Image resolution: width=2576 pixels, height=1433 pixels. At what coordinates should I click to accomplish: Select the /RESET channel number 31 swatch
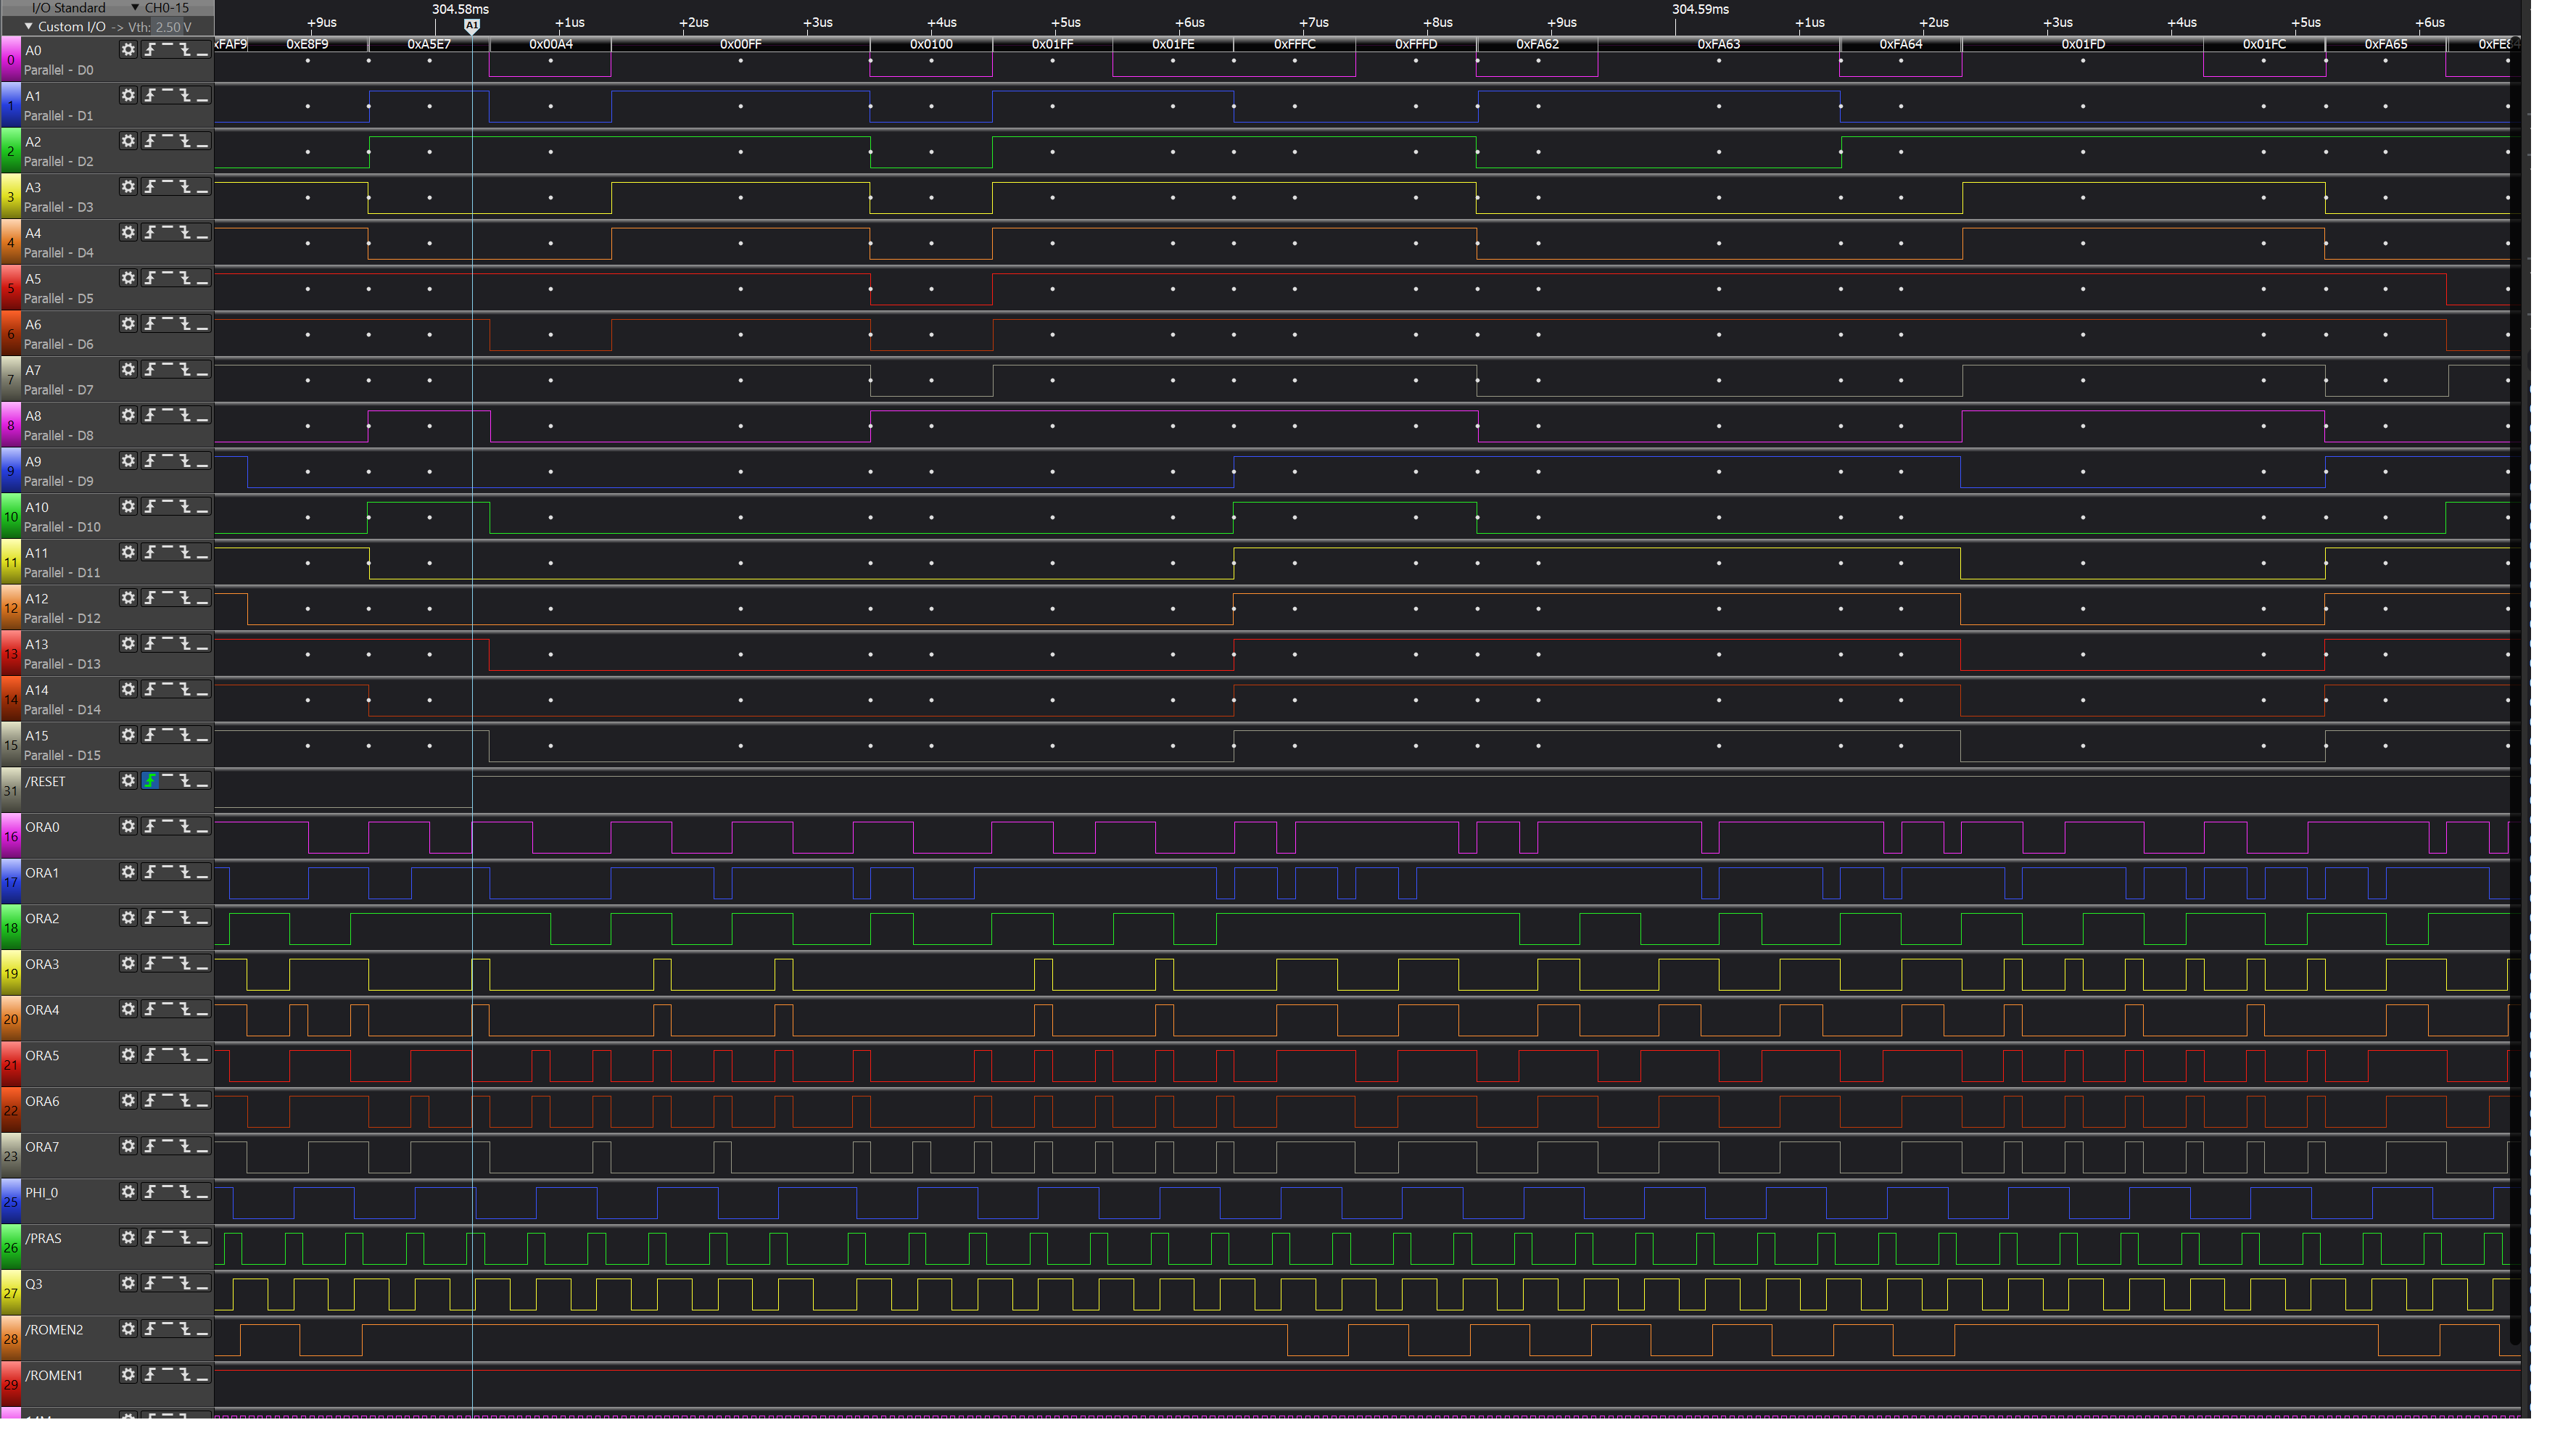tap(10, 790)
